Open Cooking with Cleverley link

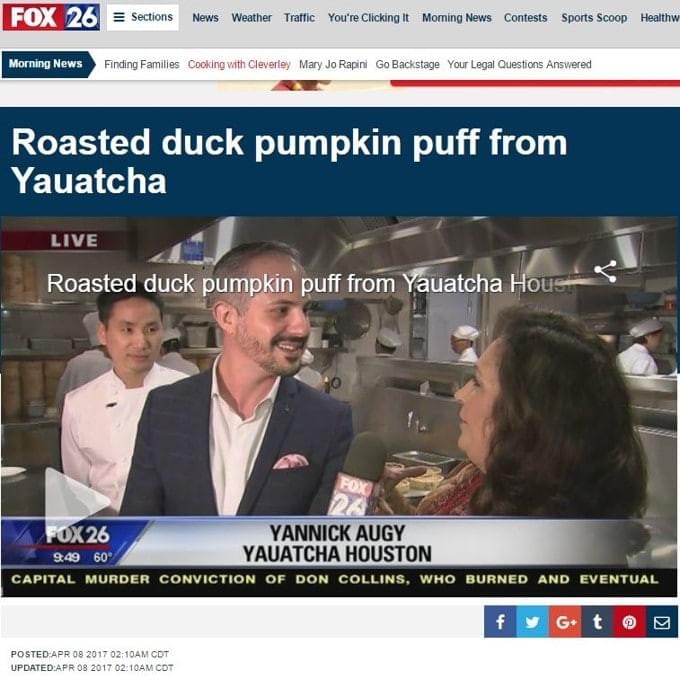point(239,64)
